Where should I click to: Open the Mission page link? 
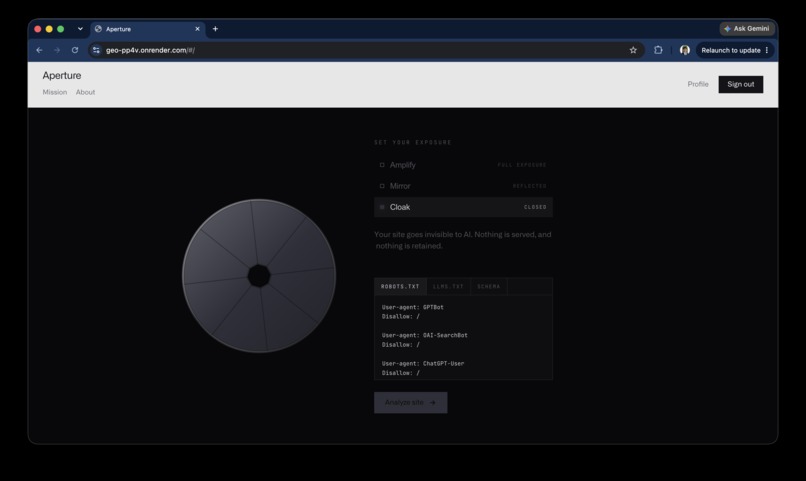point(54,92)
